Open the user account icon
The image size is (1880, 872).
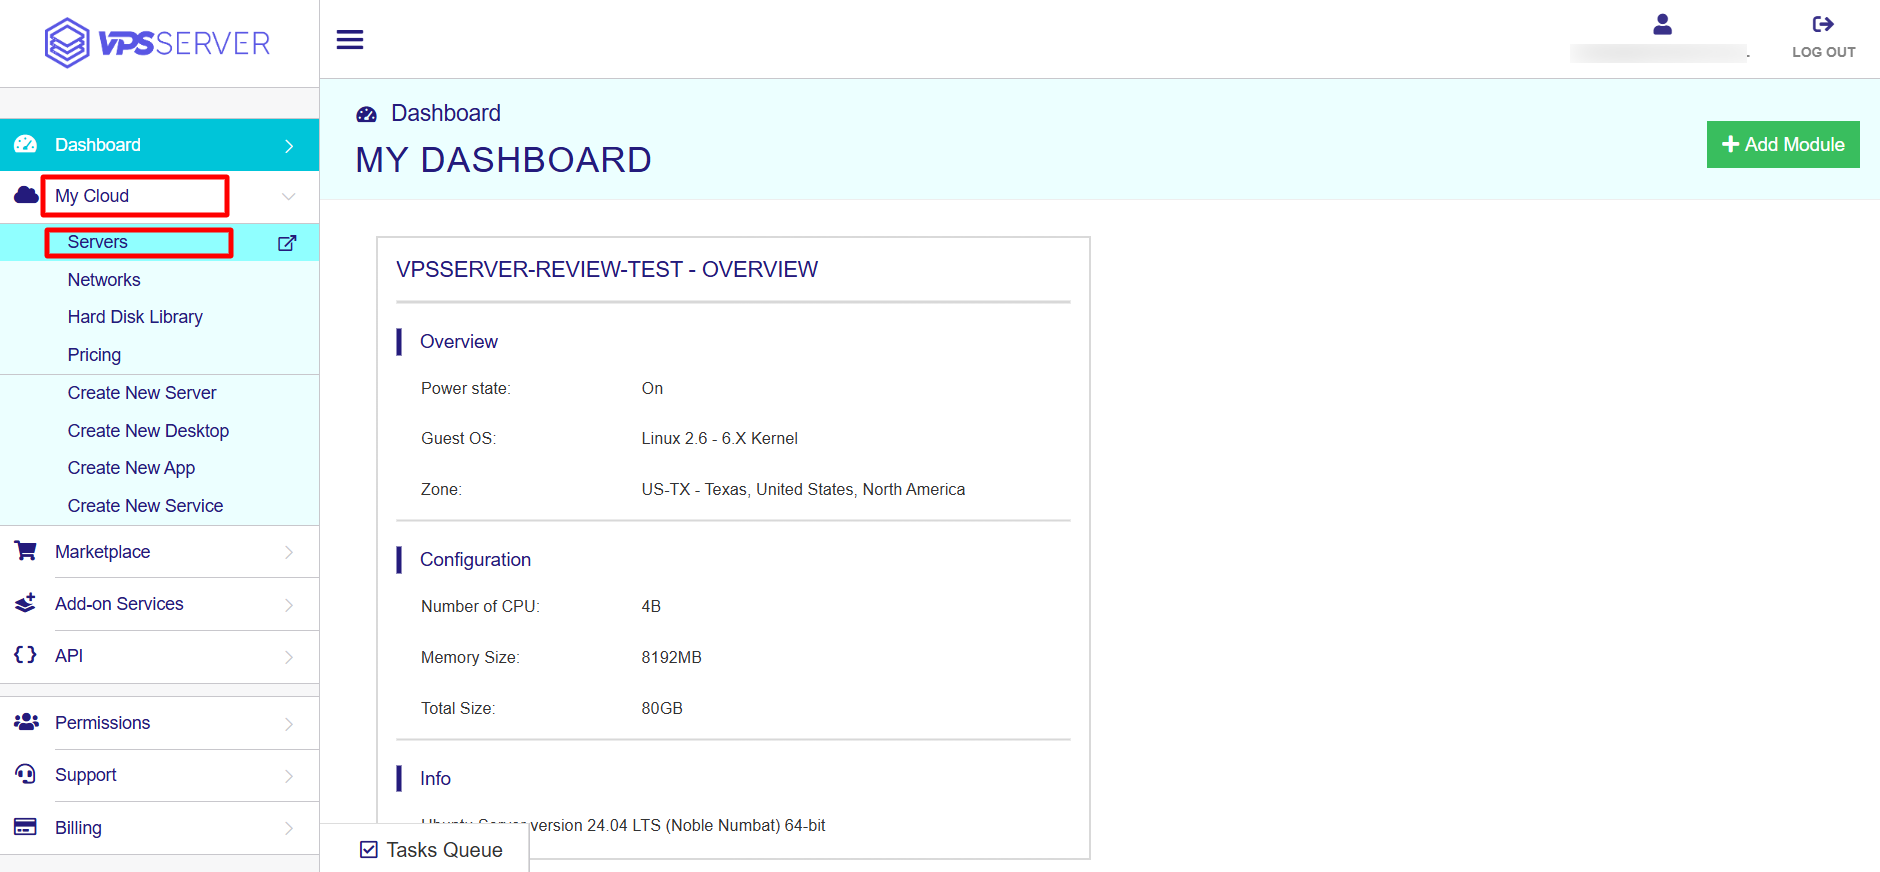pos(1662,24)
